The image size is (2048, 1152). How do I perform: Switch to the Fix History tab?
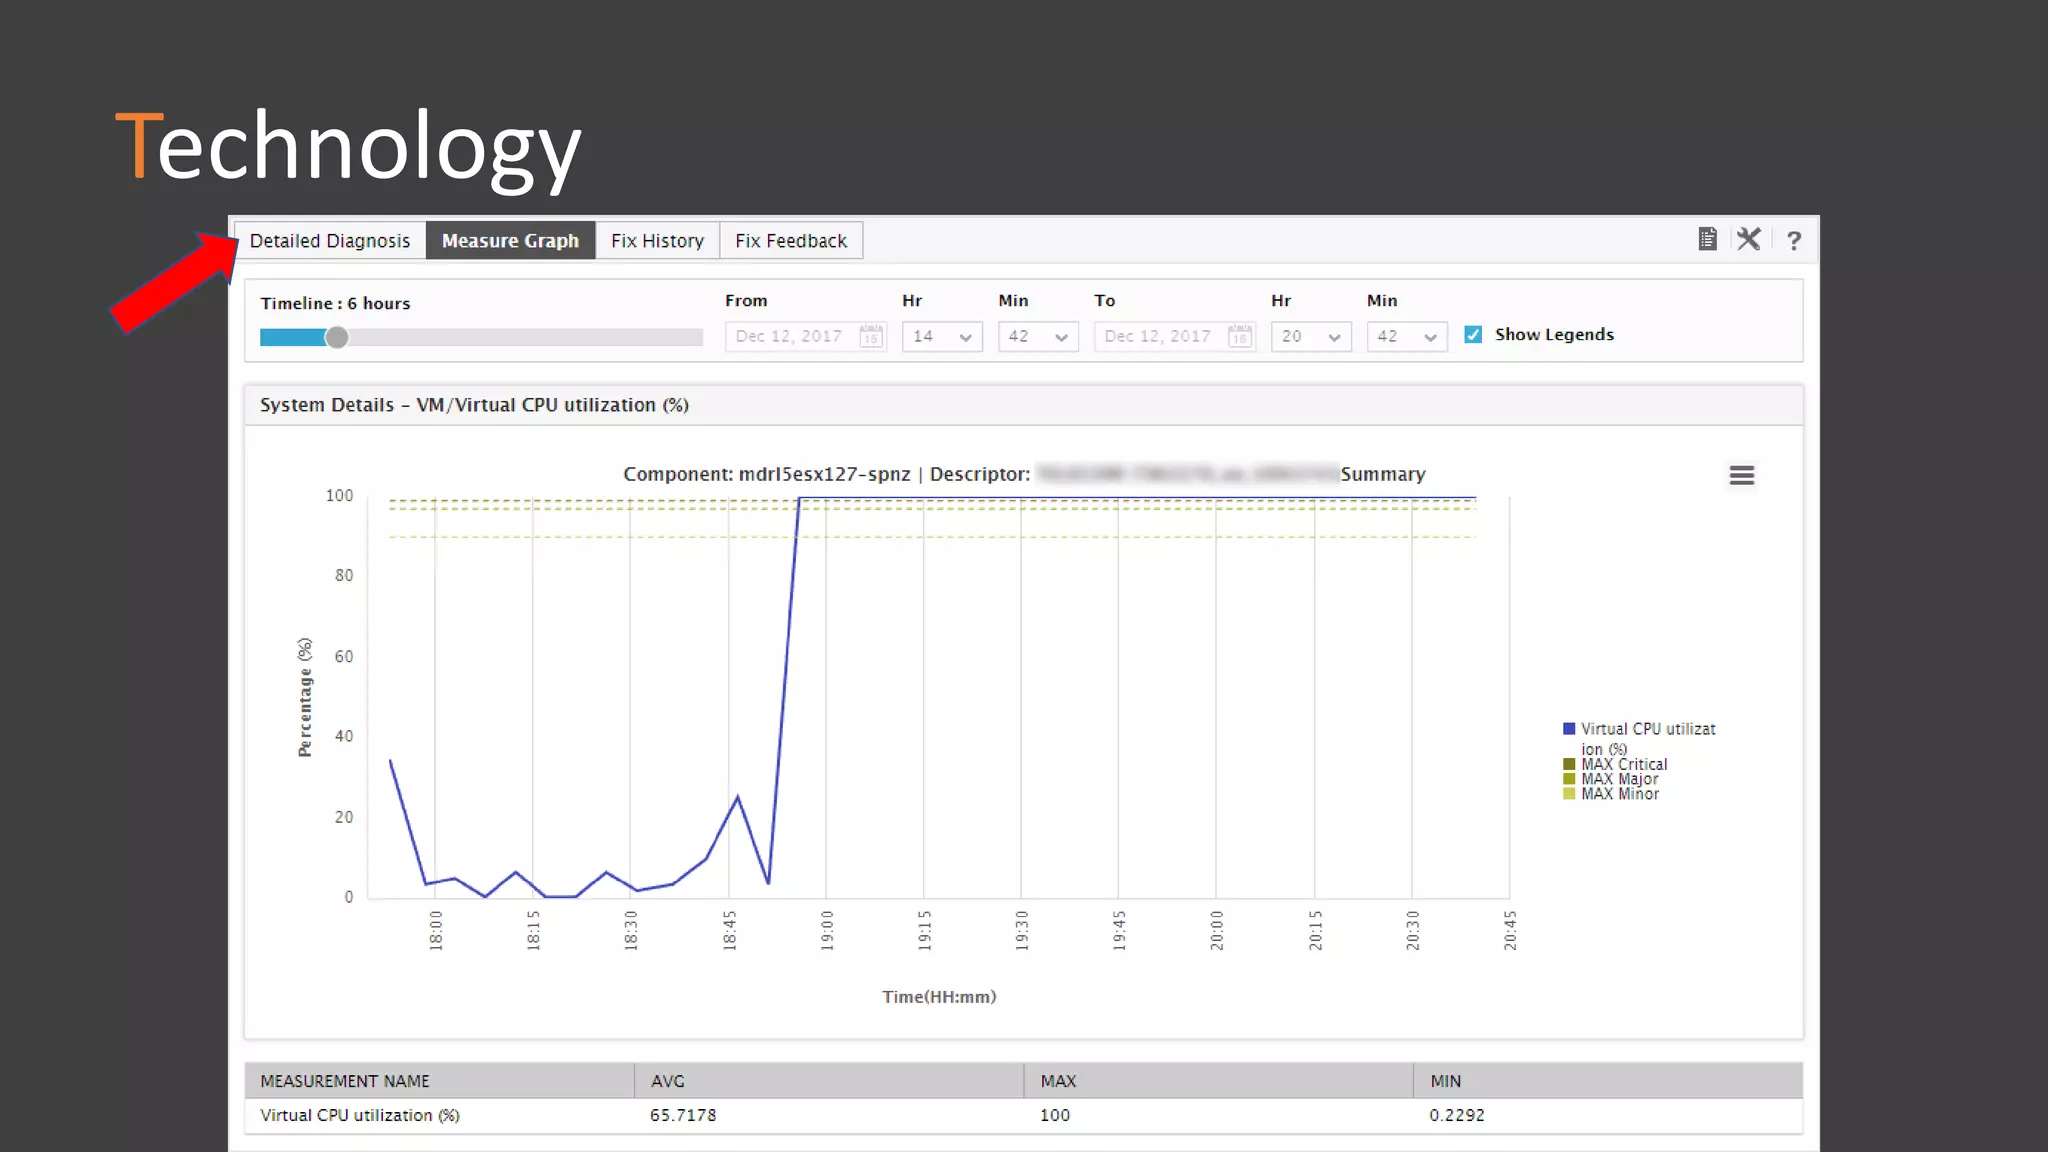click(x=657, y=241)
